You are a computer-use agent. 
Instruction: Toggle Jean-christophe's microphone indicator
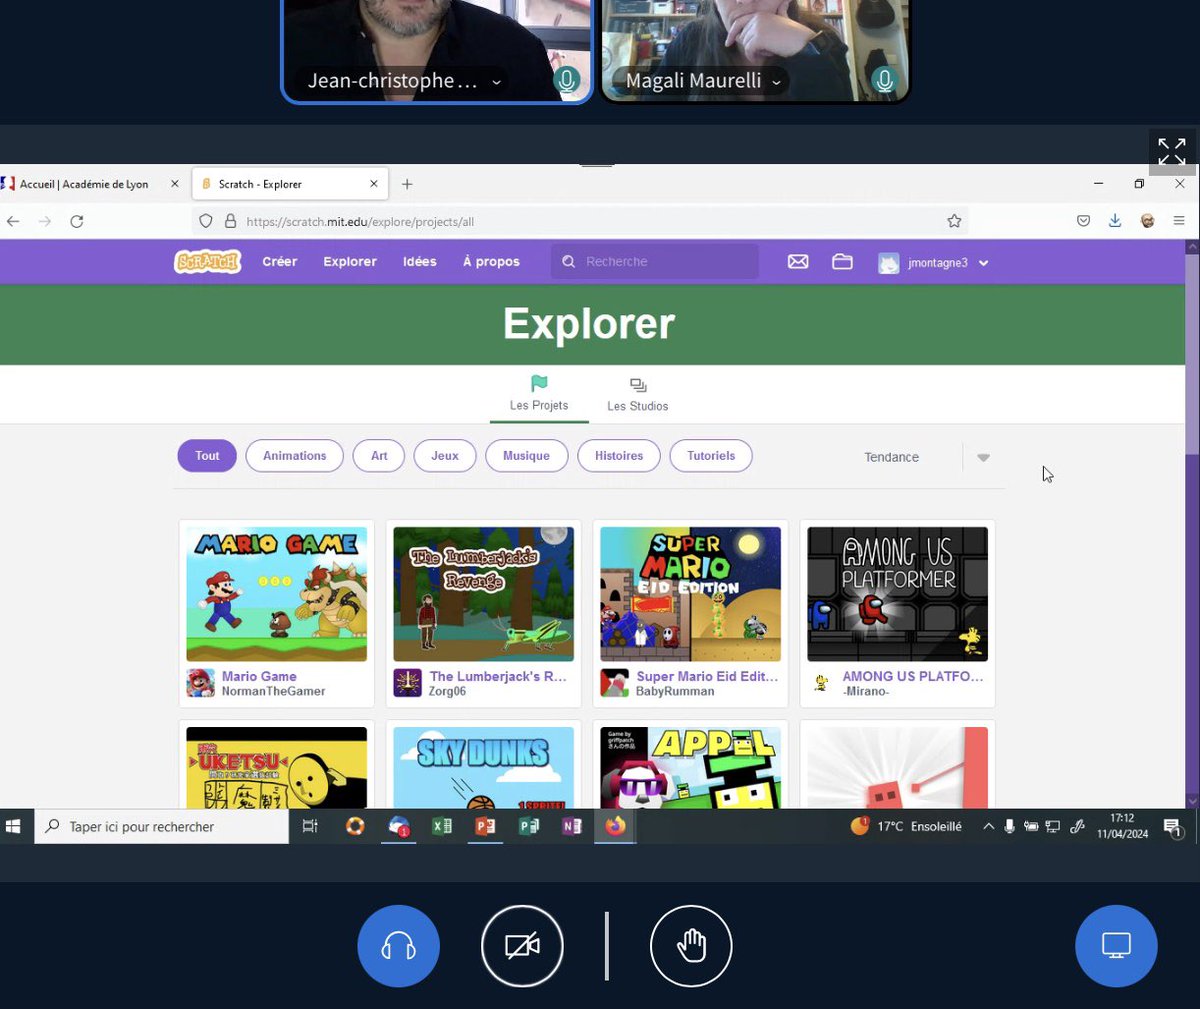(x=567, y=80)
